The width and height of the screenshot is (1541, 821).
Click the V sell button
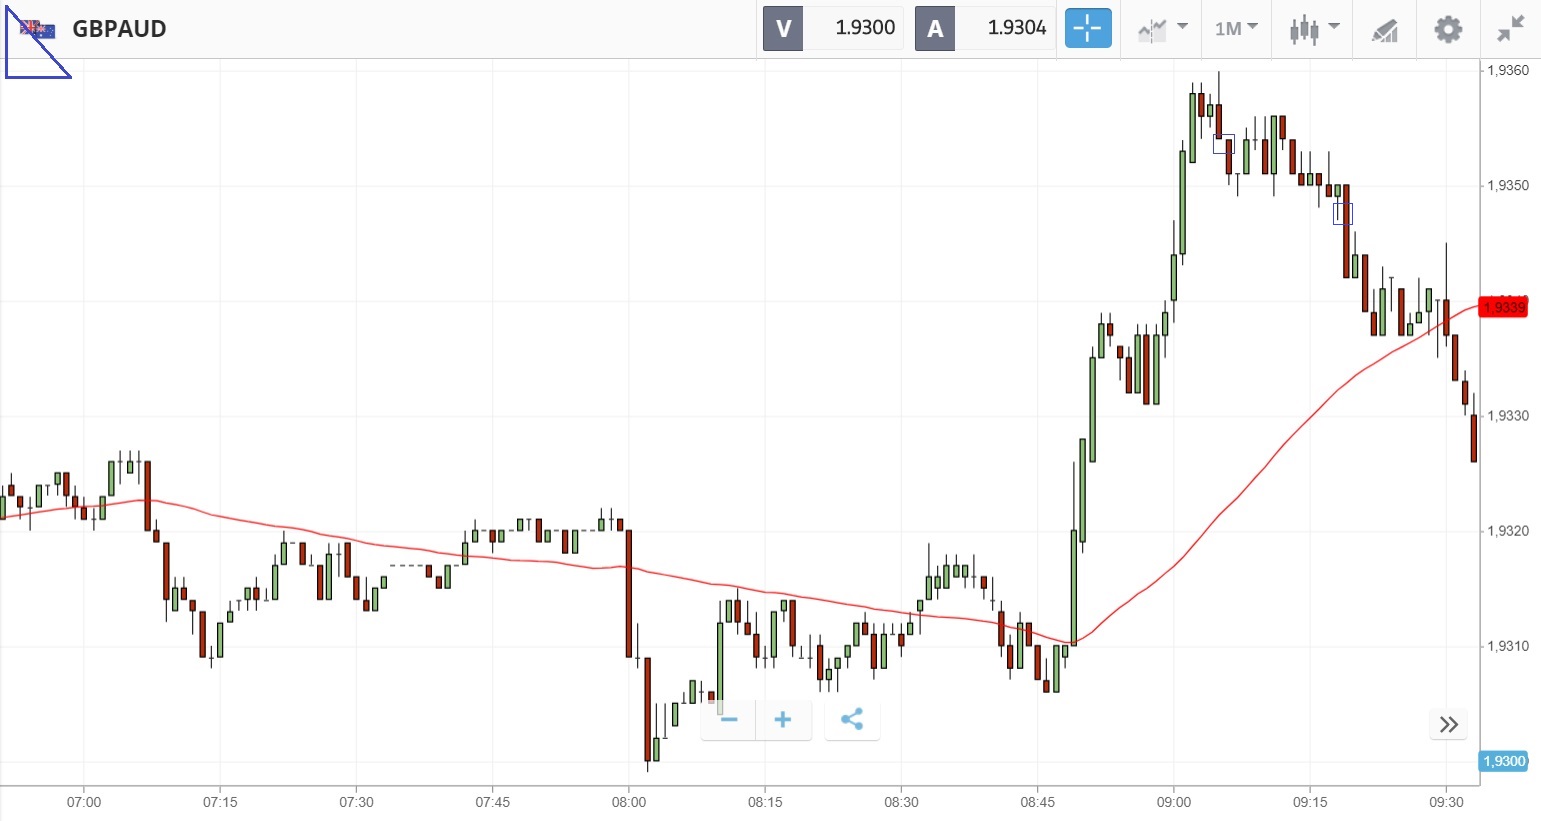783,28
